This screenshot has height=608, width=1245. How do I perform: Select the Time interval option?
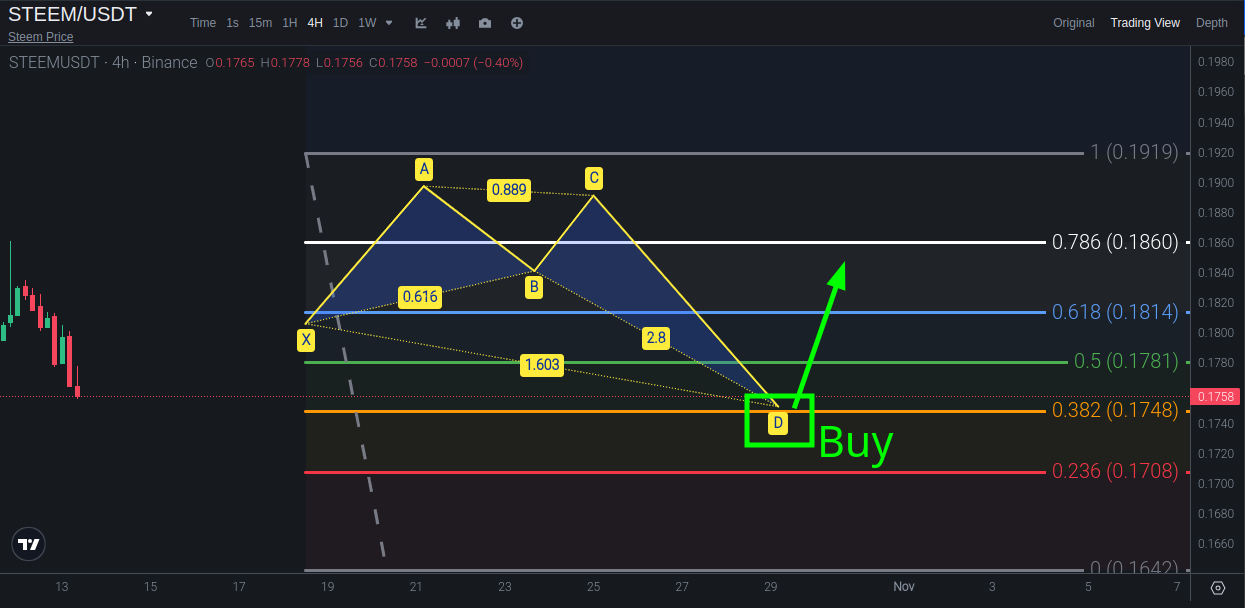(x=203, y=23)
